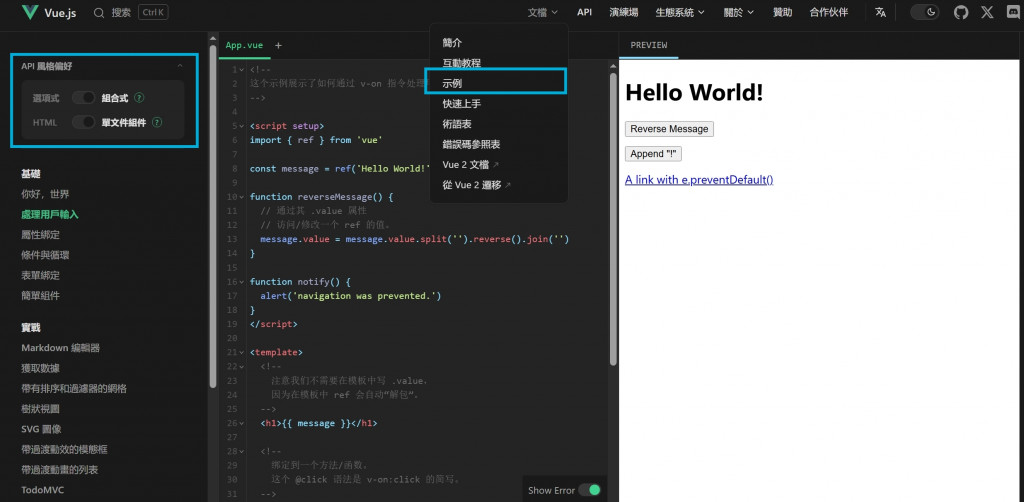
Task: Open the TodoMVC example
Action: pos(42,490)
